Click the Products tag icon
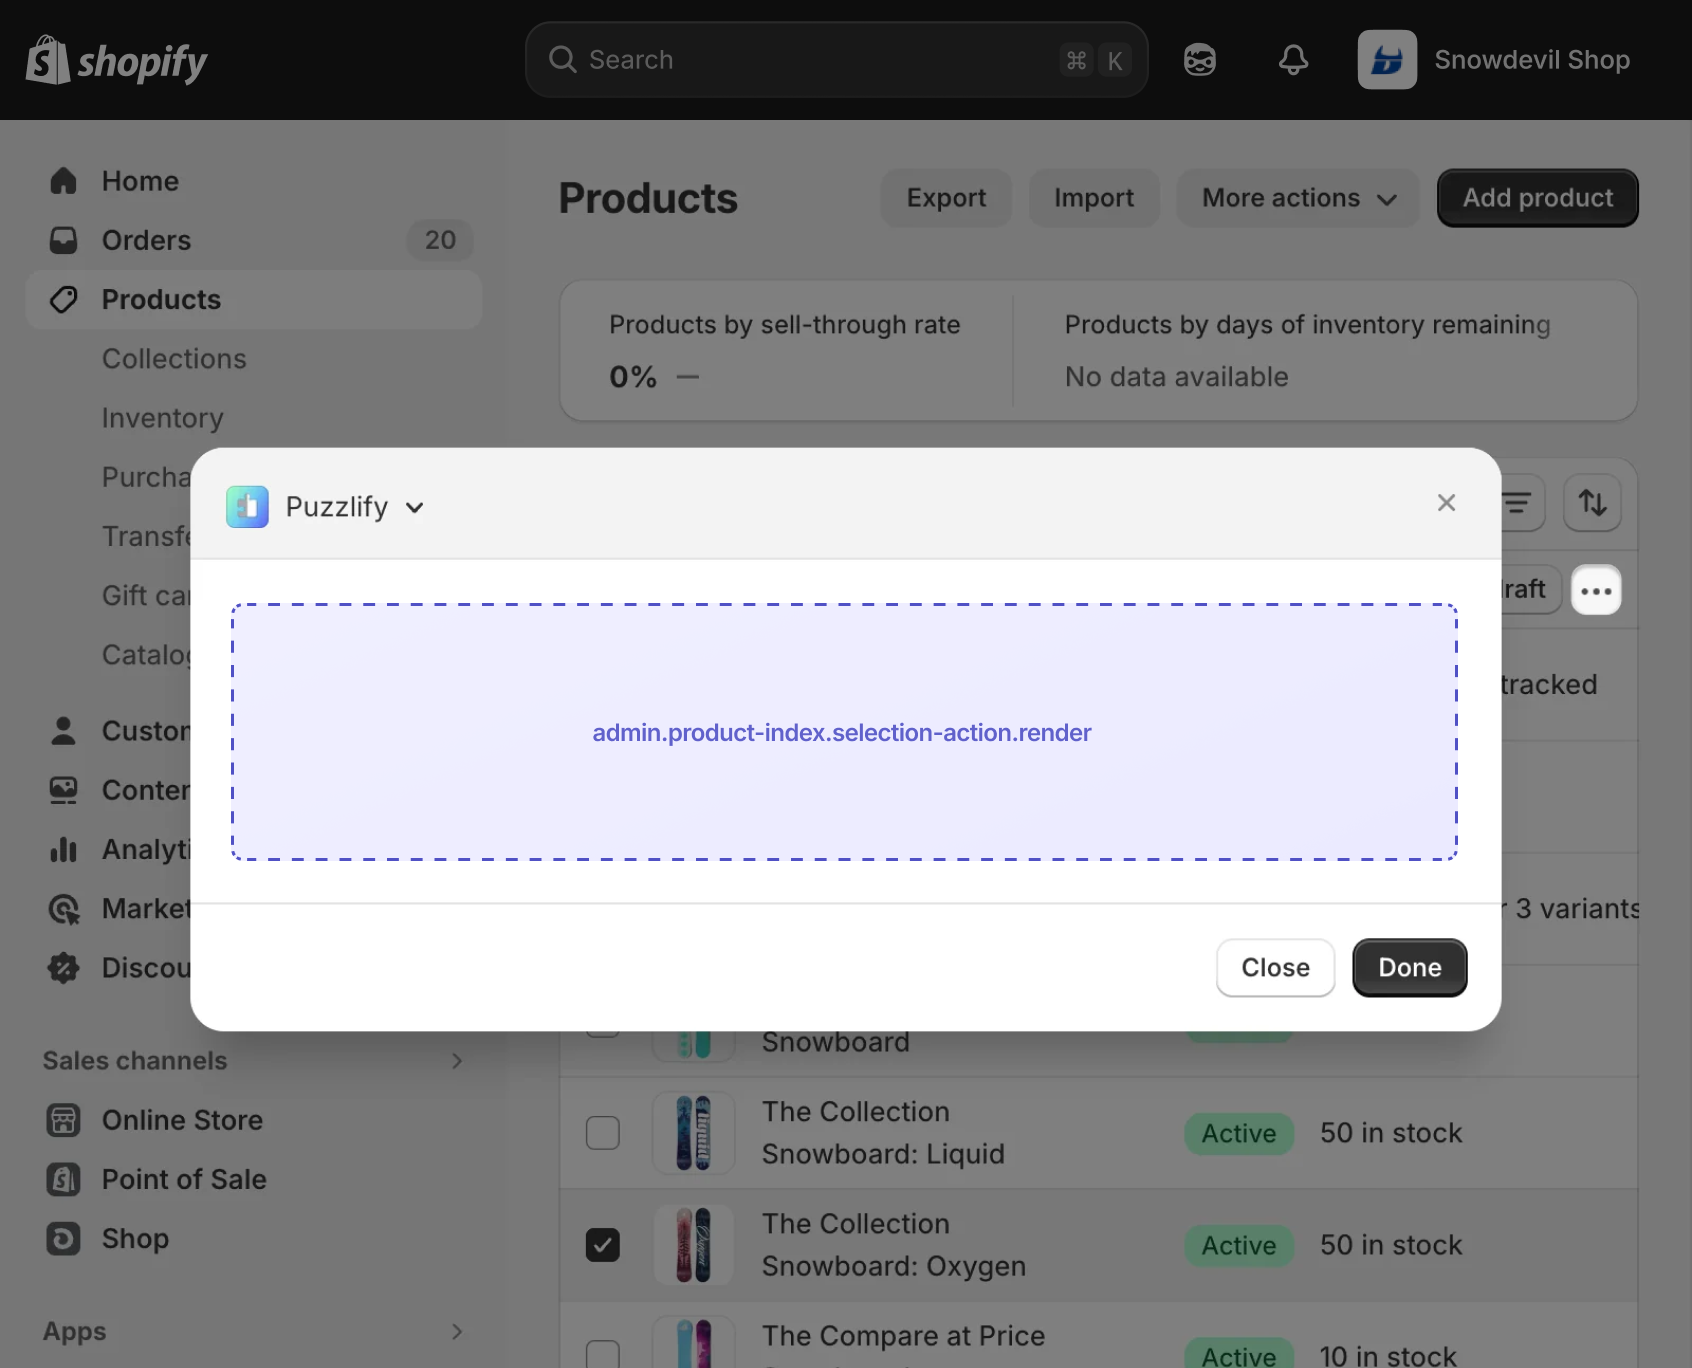The width and height of the screenshot is (1692, 1368). (x=63, y=299)
